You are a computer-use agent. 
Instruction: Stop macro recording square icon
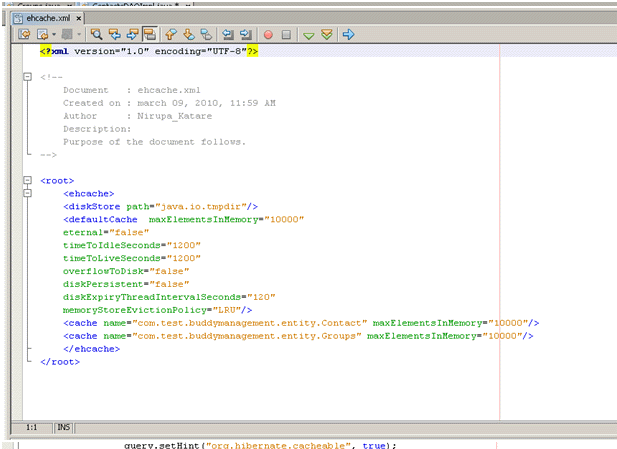(x=286, y=35)
